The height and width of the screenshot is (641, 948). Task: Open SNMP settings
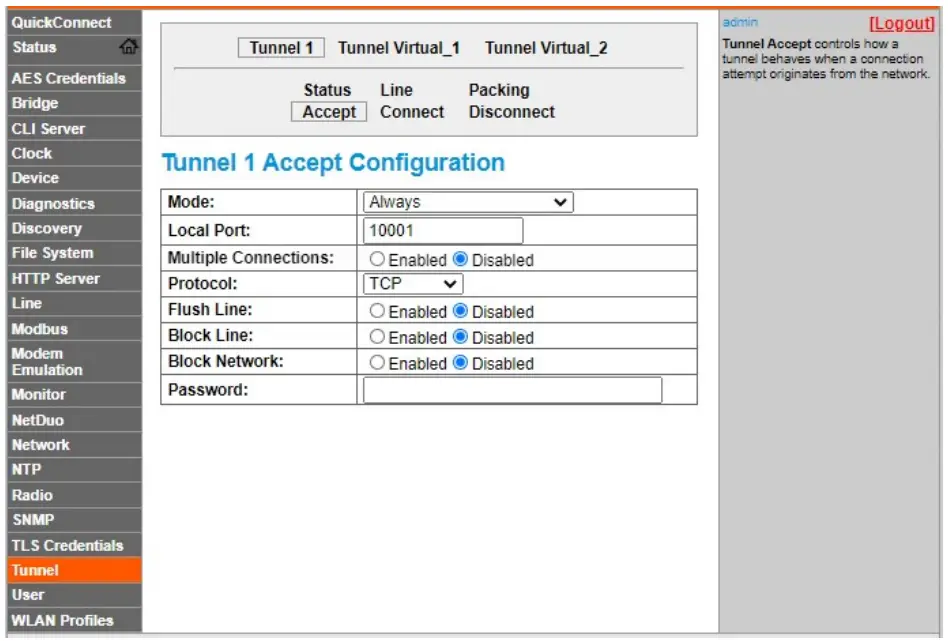pyautogui.click(x=74, y=520)
